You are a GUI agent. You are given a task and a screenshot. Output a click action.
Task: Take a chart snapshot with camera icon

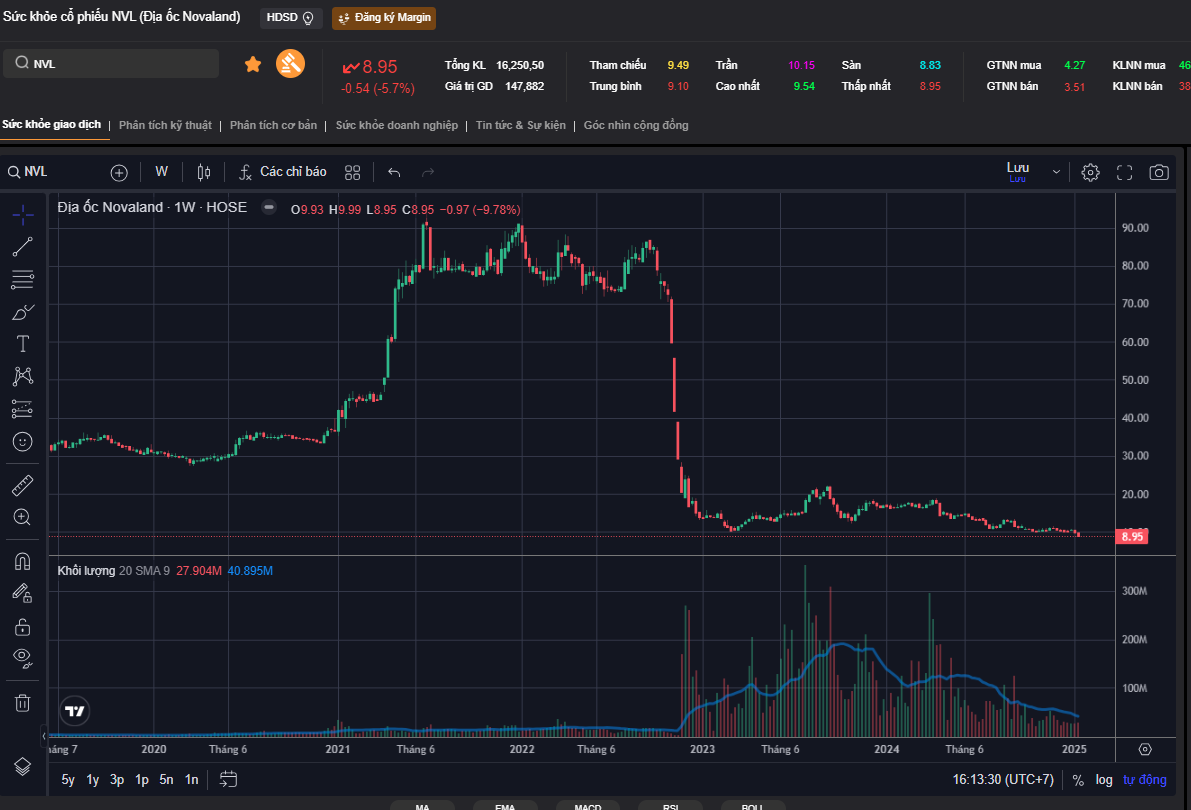click(x=1158, y=172)
